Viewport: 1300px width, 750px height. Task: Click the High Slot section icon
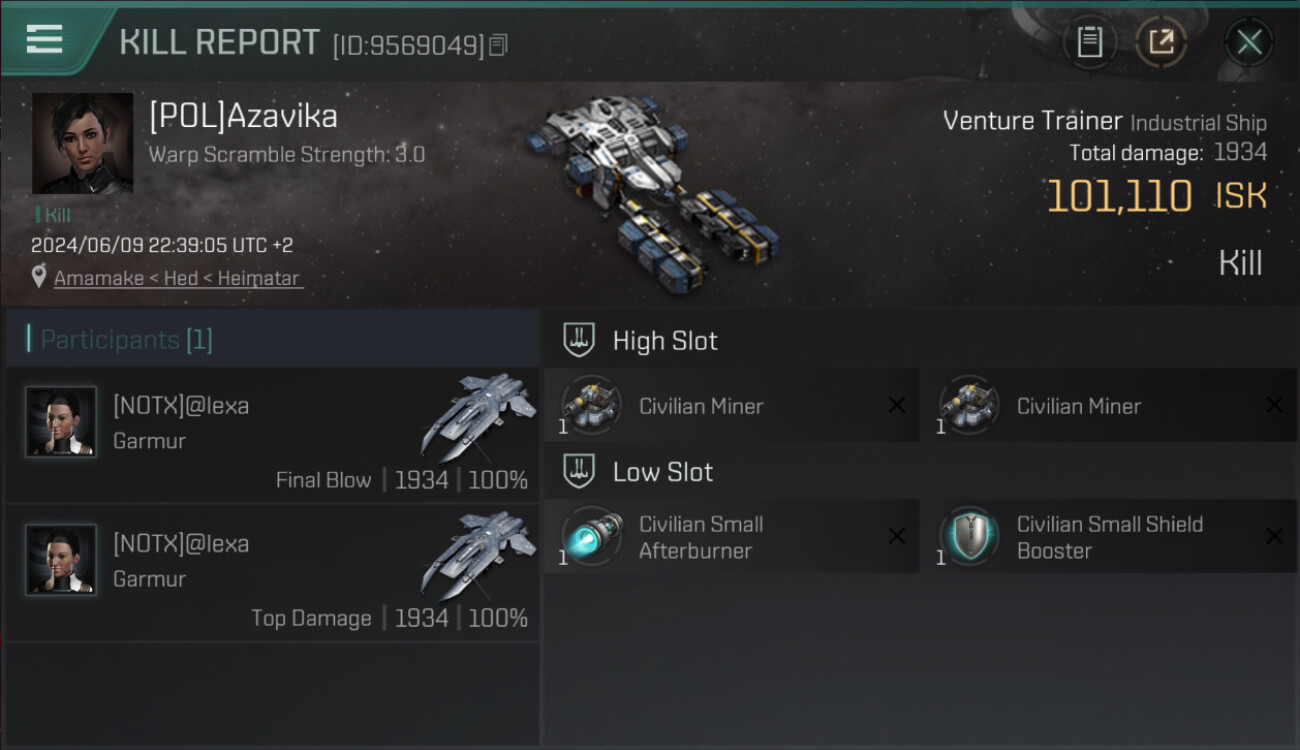(579, 340)
